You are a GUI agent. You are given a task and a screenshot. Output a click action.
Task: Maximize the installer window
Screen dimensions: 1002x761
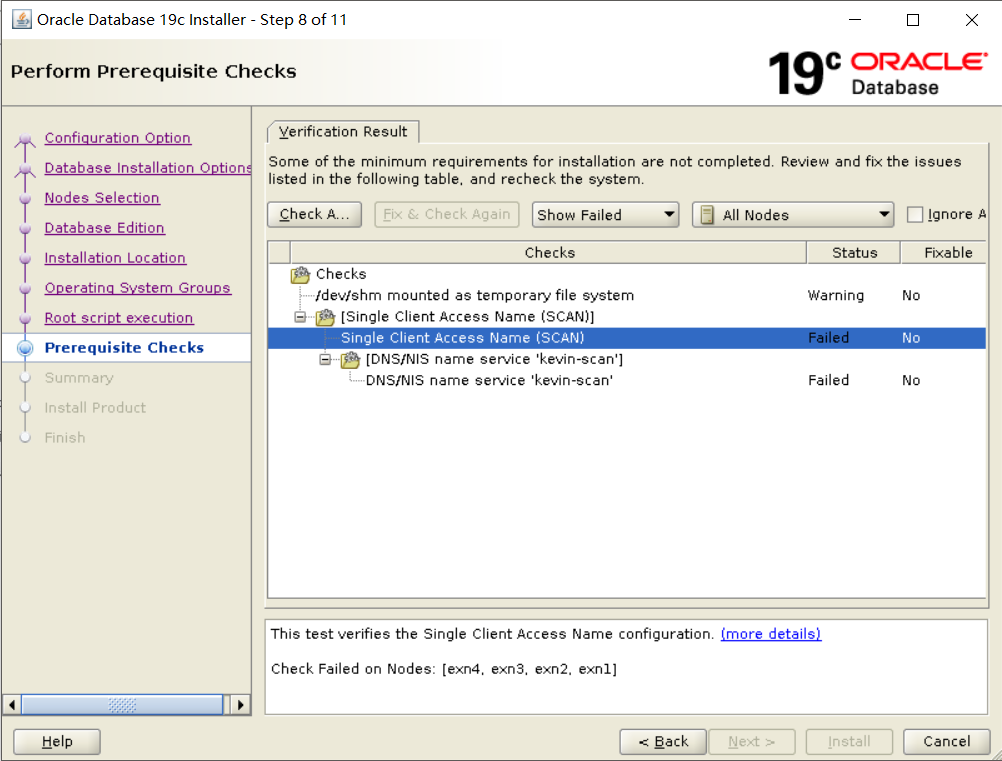pos(913,20)
